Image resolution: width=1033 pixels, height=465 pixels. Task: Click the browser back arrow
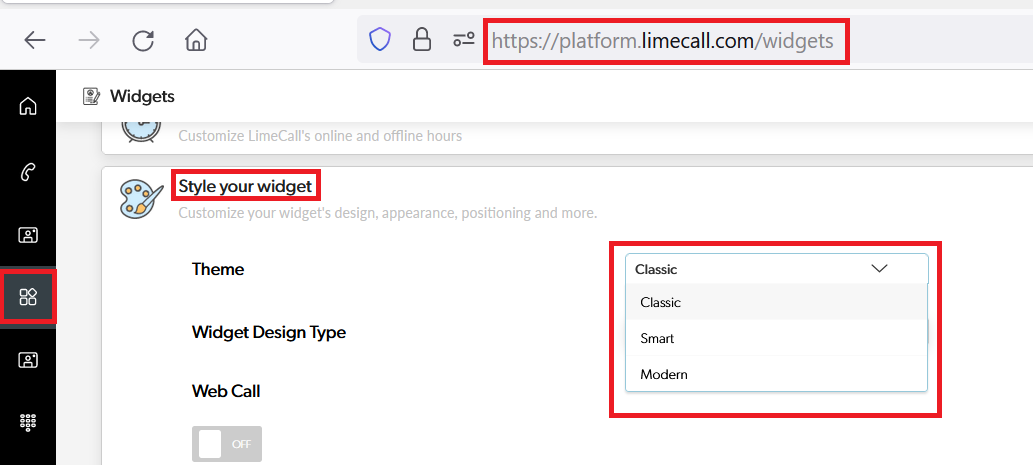(x=35, y=40)
